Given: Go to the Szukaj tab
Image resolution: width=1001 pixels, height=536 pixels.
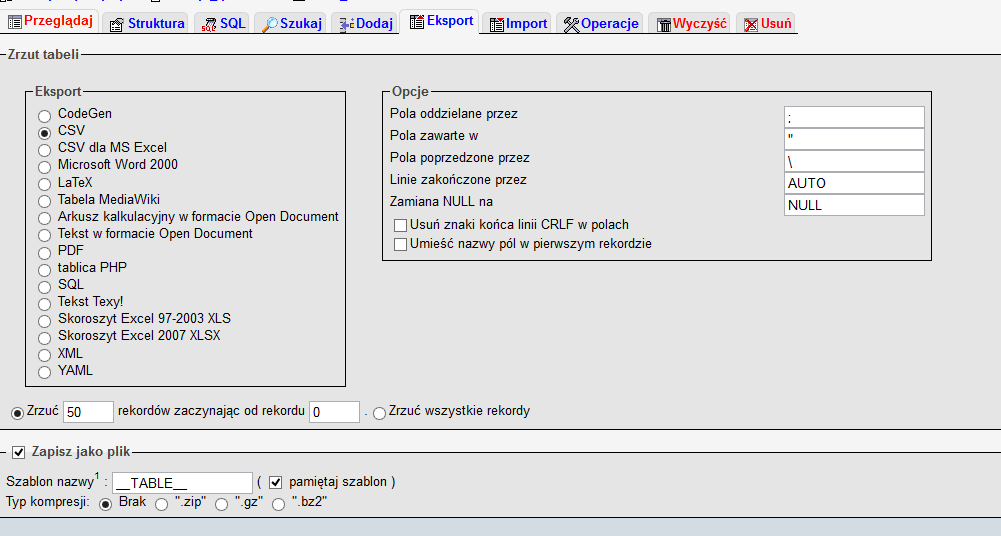Looking at the screenshot, I should 301,24.
